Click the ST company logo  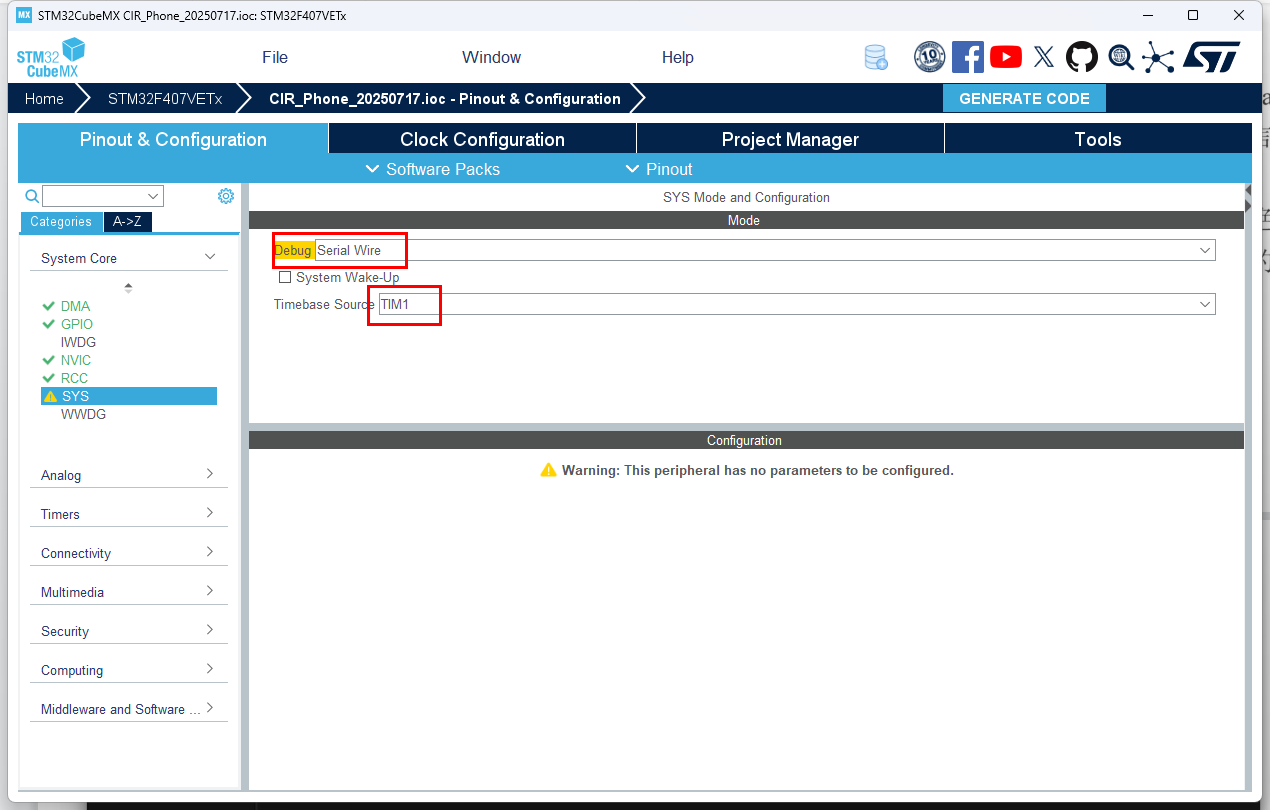tap(1211, 57)
